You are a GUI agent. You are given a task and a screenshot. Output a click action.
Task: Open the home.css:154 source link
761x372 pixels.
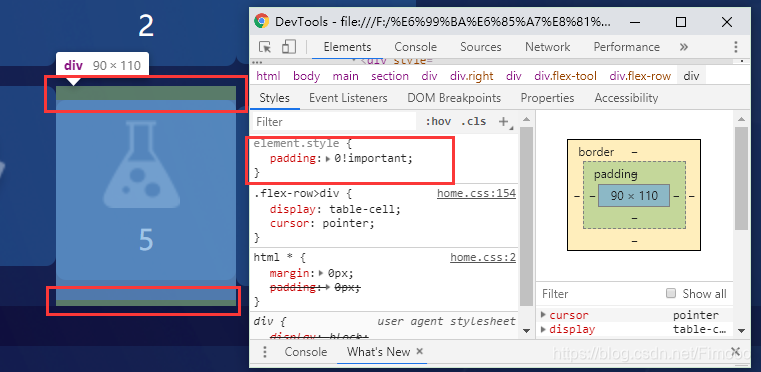476,194
